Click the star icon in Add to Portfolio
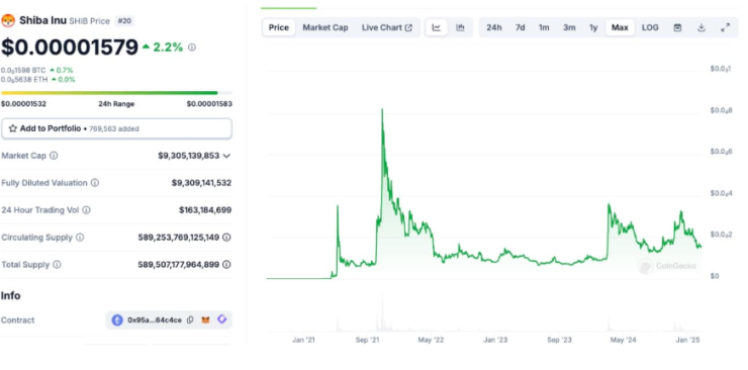The height and width of the screenshot is (370, 748). point(13,128)
